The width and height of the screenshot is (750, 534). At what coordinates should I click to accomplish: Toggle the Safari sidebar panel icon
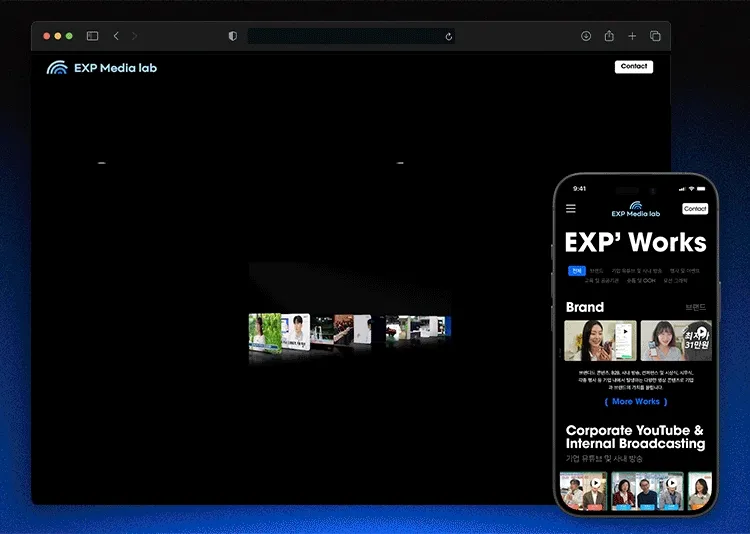click(x=92, y=36)
